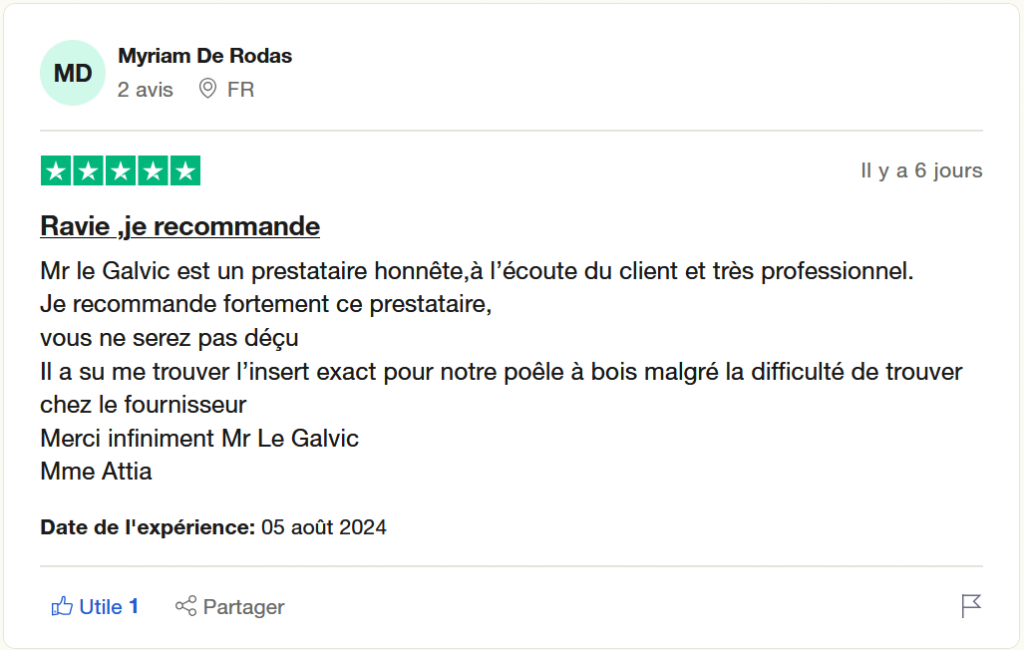Click the "Il y a 6 jours" timestamp
The width and height of the screenshot is (1024, 650).
tap(921, 171)
